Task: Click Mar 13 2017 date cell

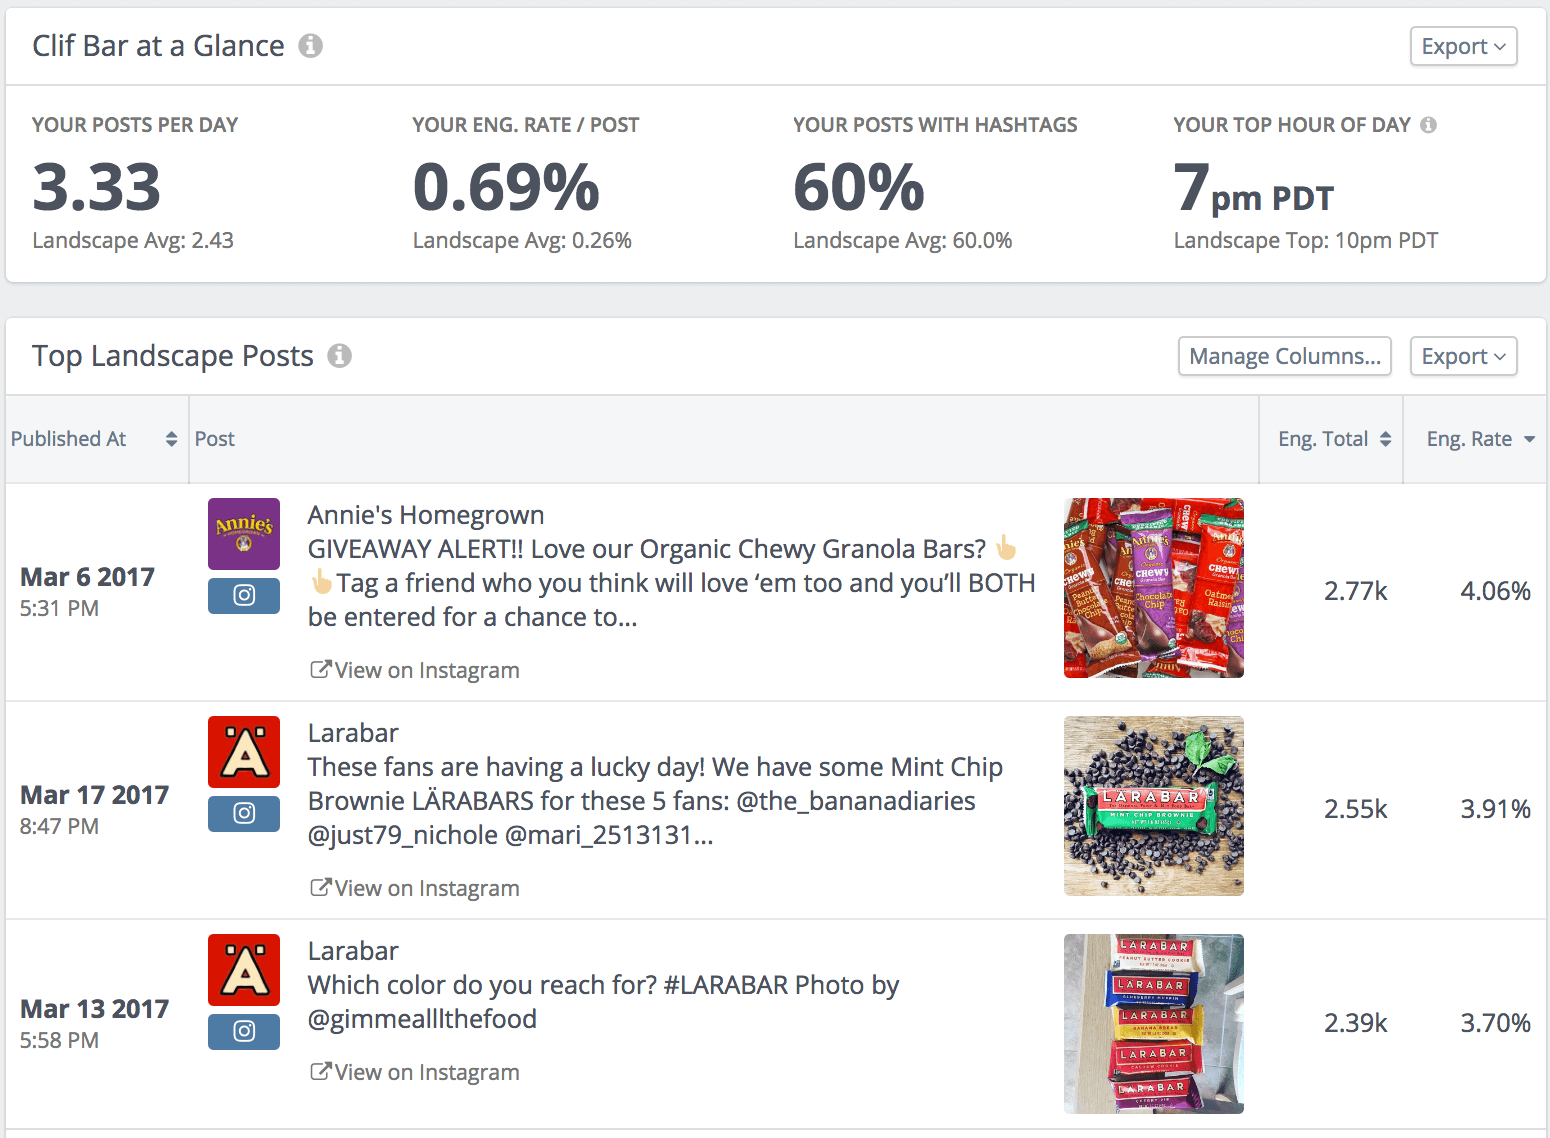Action: (95, 1009)
